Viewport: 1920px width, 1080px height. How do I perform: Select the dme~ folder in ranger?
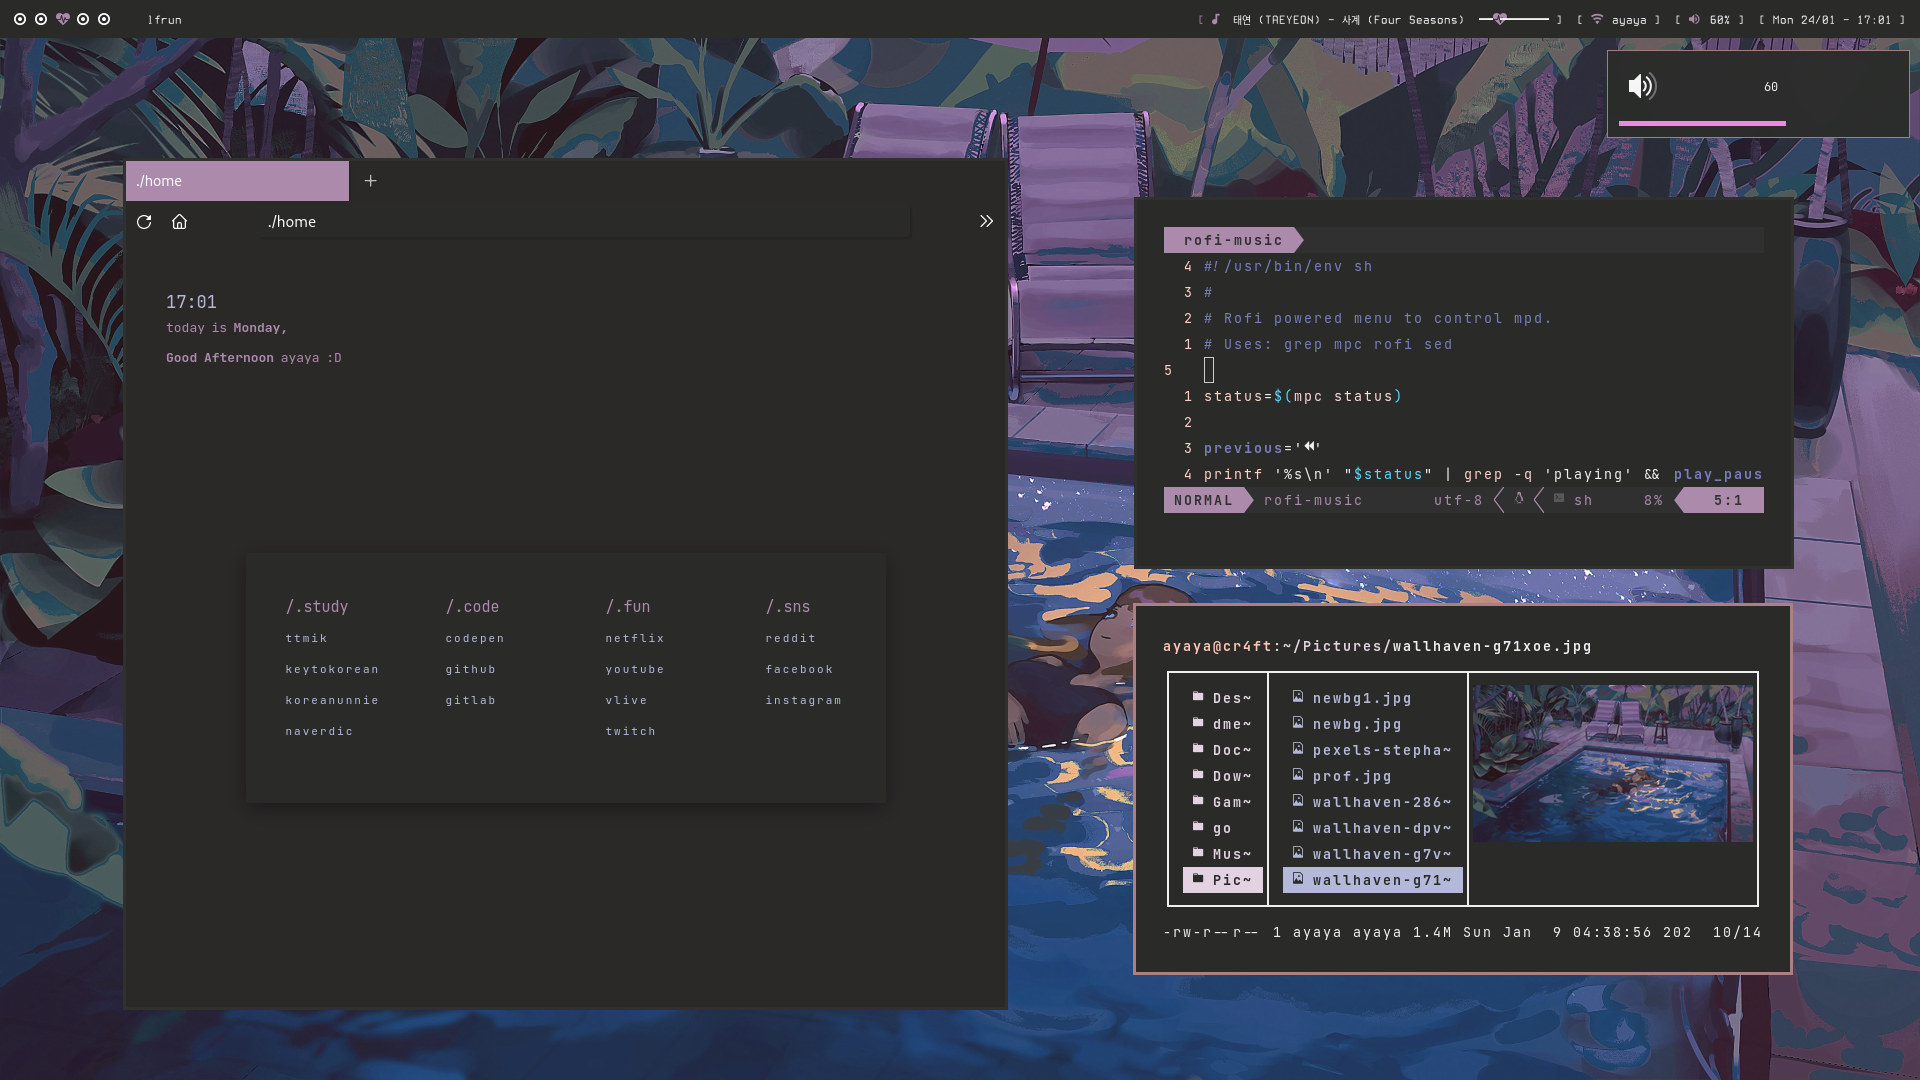[x=1222, y=724]
